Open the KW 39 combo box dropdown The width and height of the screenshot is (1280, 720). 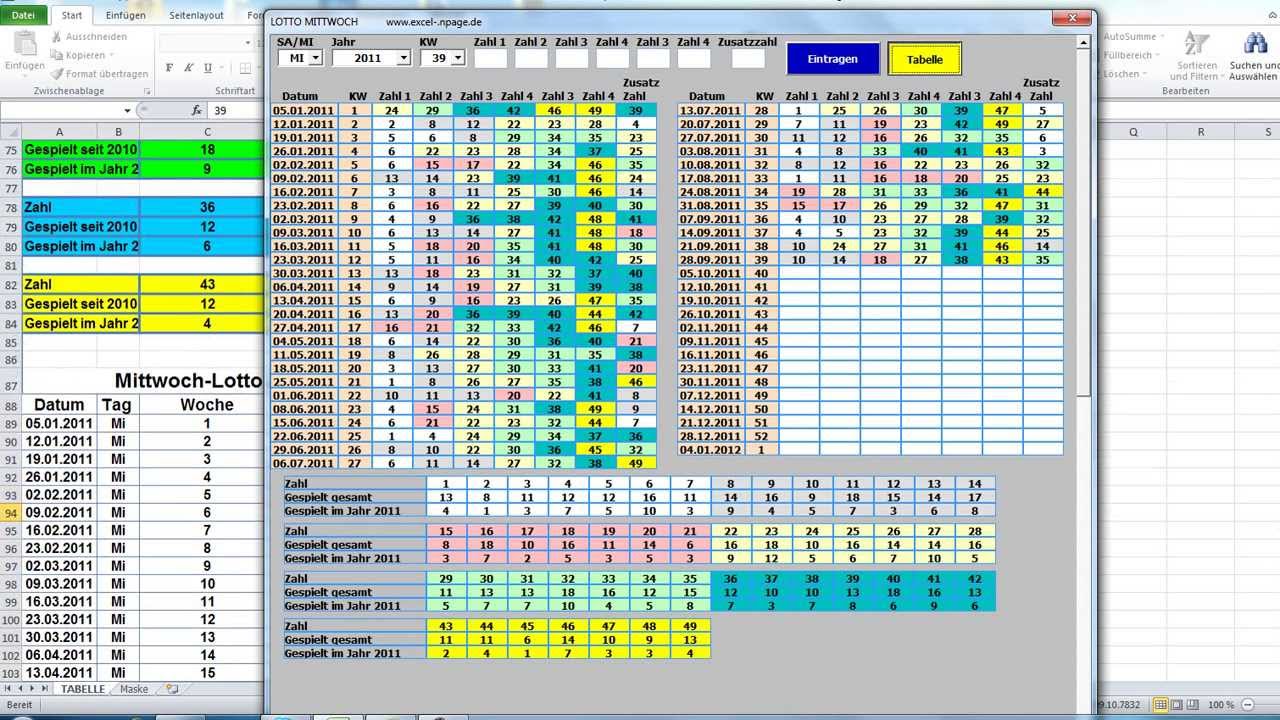(458, 59)
